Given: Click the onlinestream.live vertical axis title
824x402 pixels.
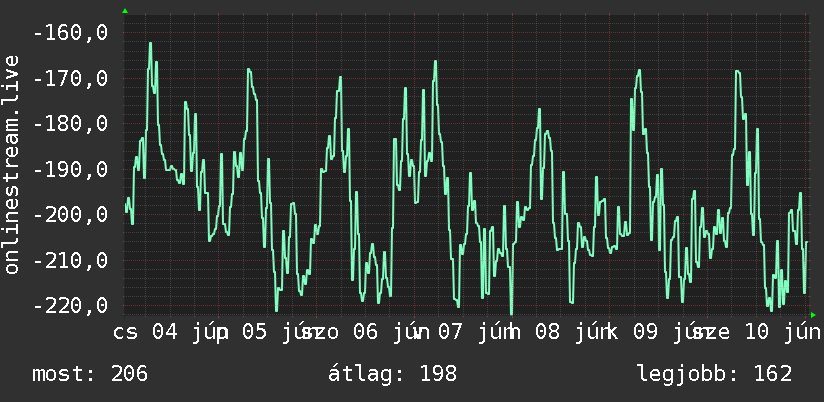Looking at the screenshot, I should 11,164.
